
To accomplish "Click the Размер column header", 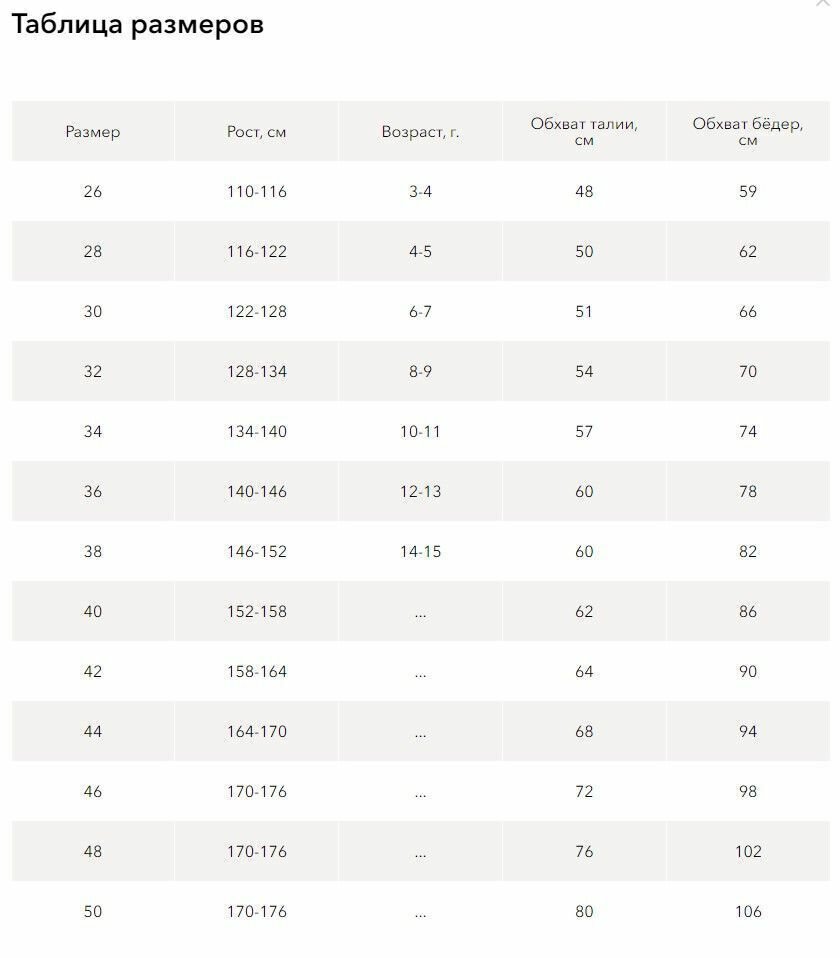I will pos(93,131).
